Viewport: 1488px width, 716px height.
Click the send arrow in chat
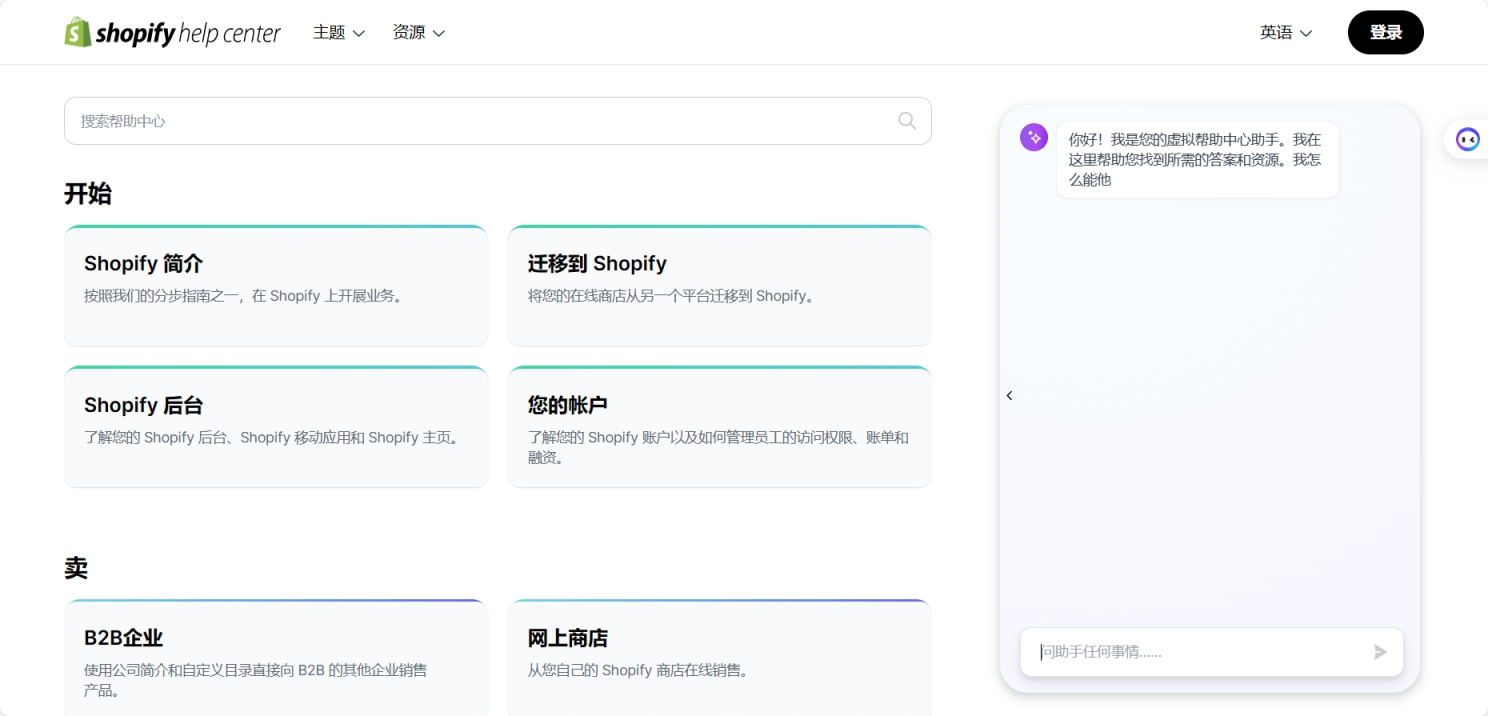pyautogui.click(x=1380, y=652)
